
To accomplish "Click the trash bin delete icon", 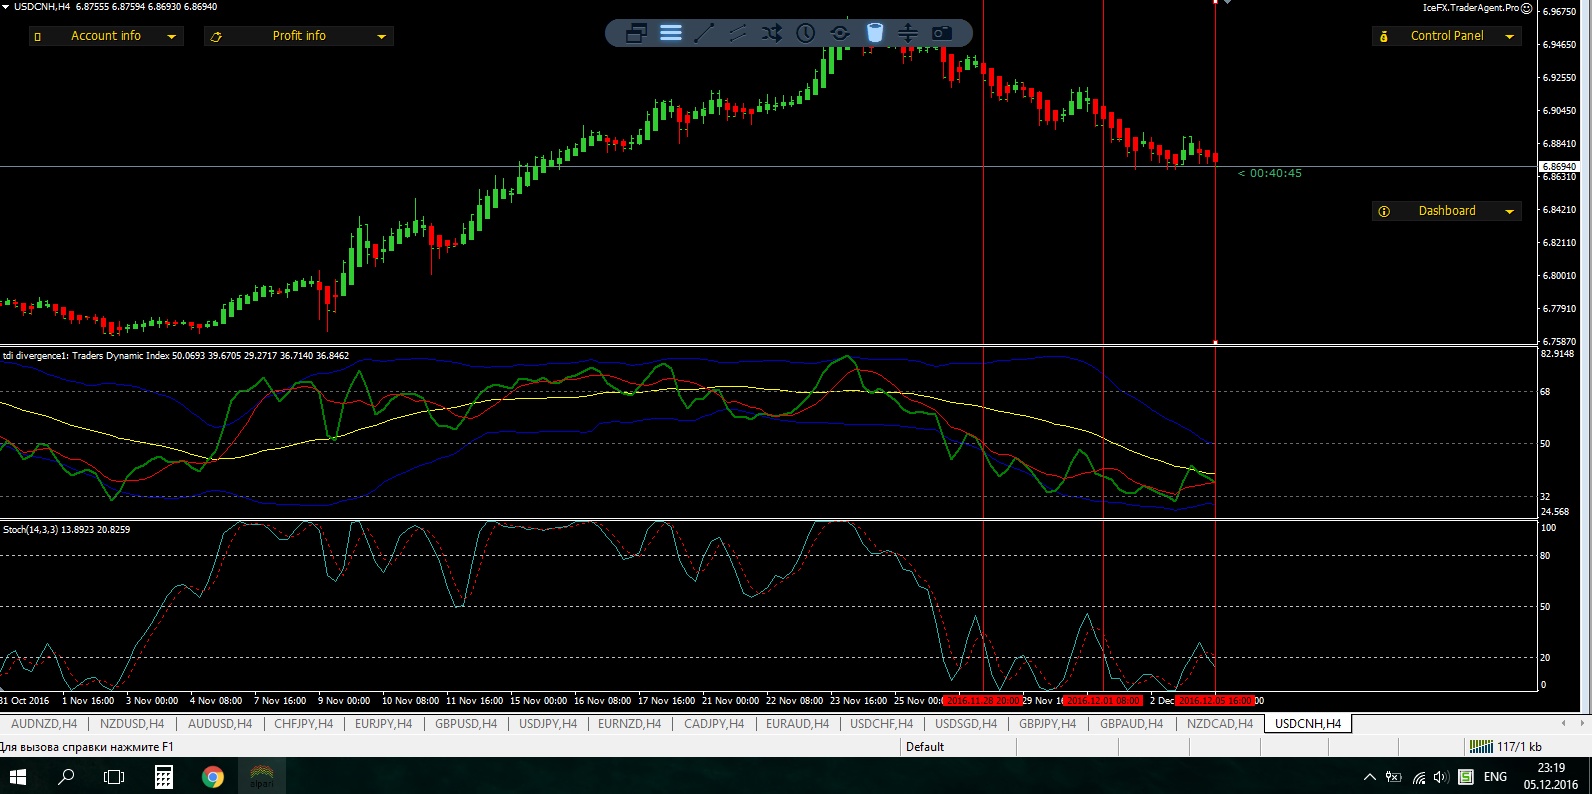I will coord(875,33).
